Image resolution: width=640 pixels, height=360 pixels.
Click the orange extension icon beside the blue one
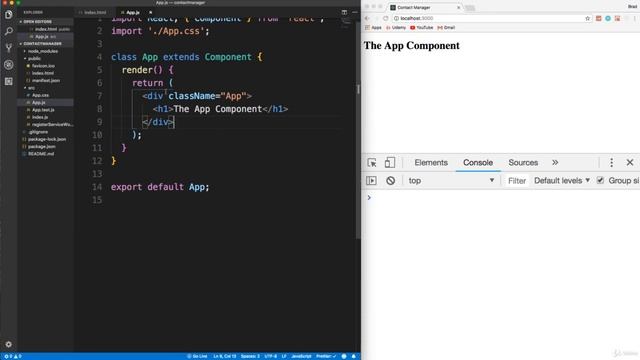(617, 18)
